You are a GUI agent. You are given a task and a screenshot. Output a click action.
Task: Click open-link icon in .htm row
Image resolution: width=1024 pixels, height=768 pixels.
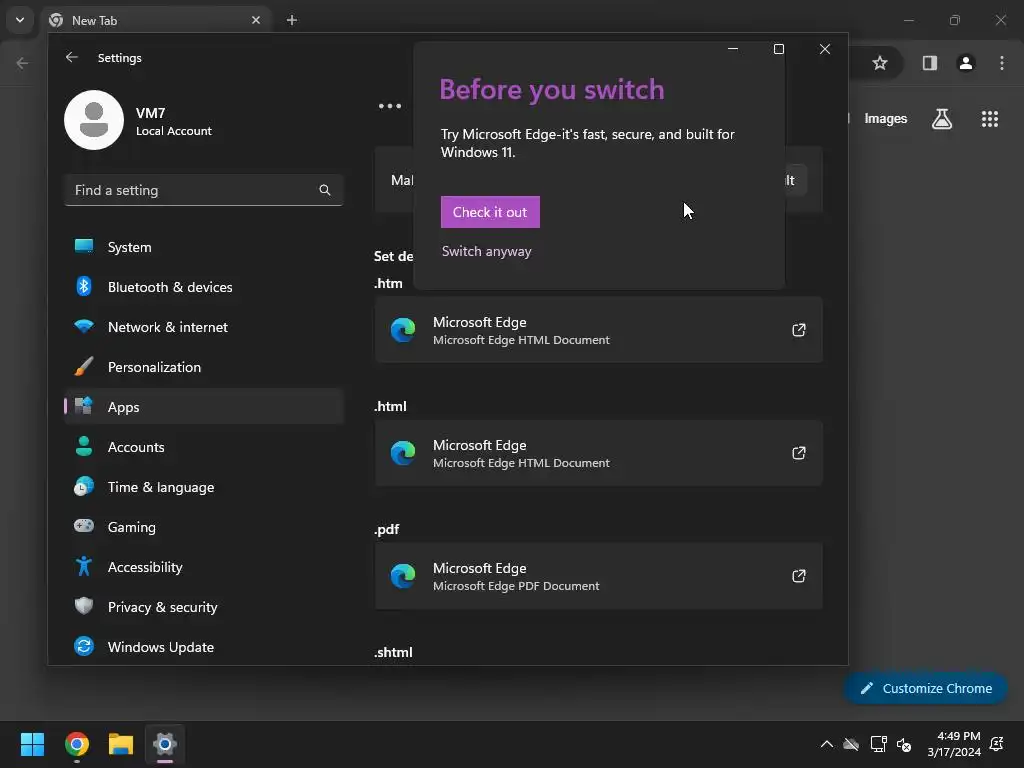click(799, 330)
